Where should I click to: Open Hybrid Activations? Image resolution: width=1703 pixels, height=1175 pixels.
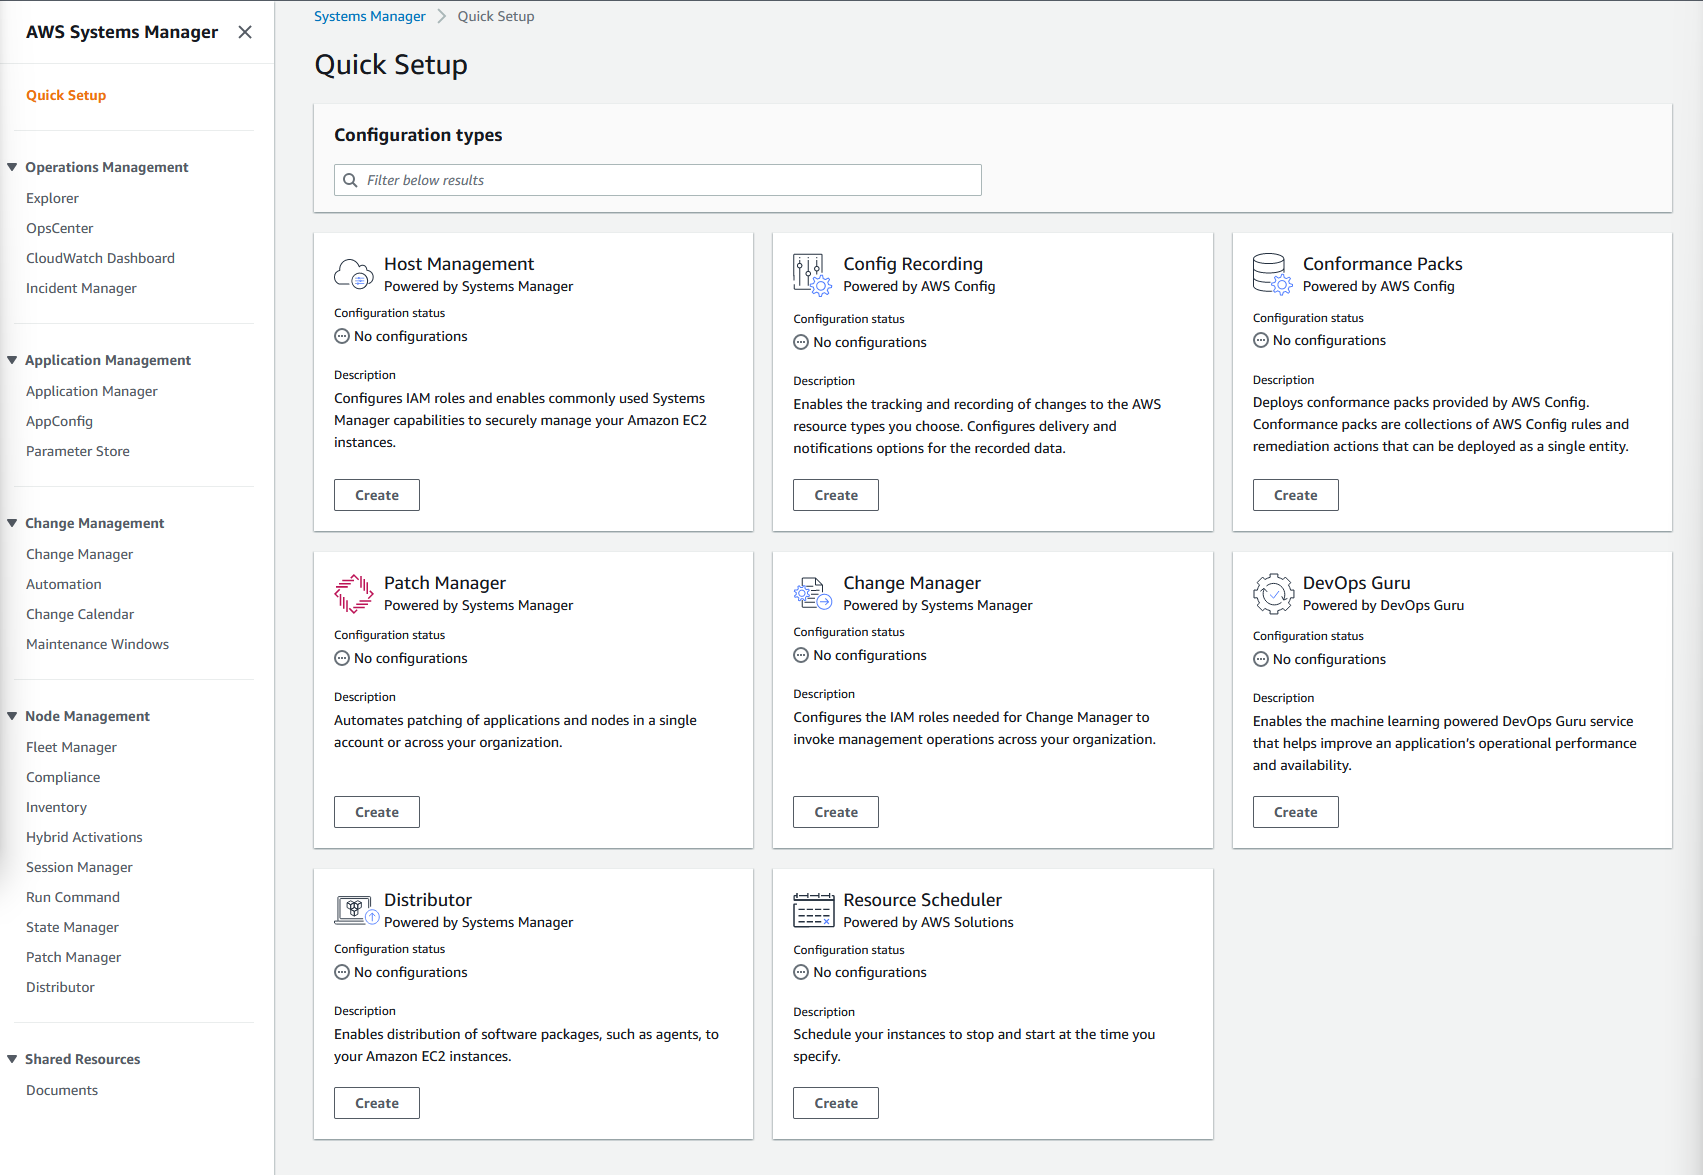click(84, 837)
